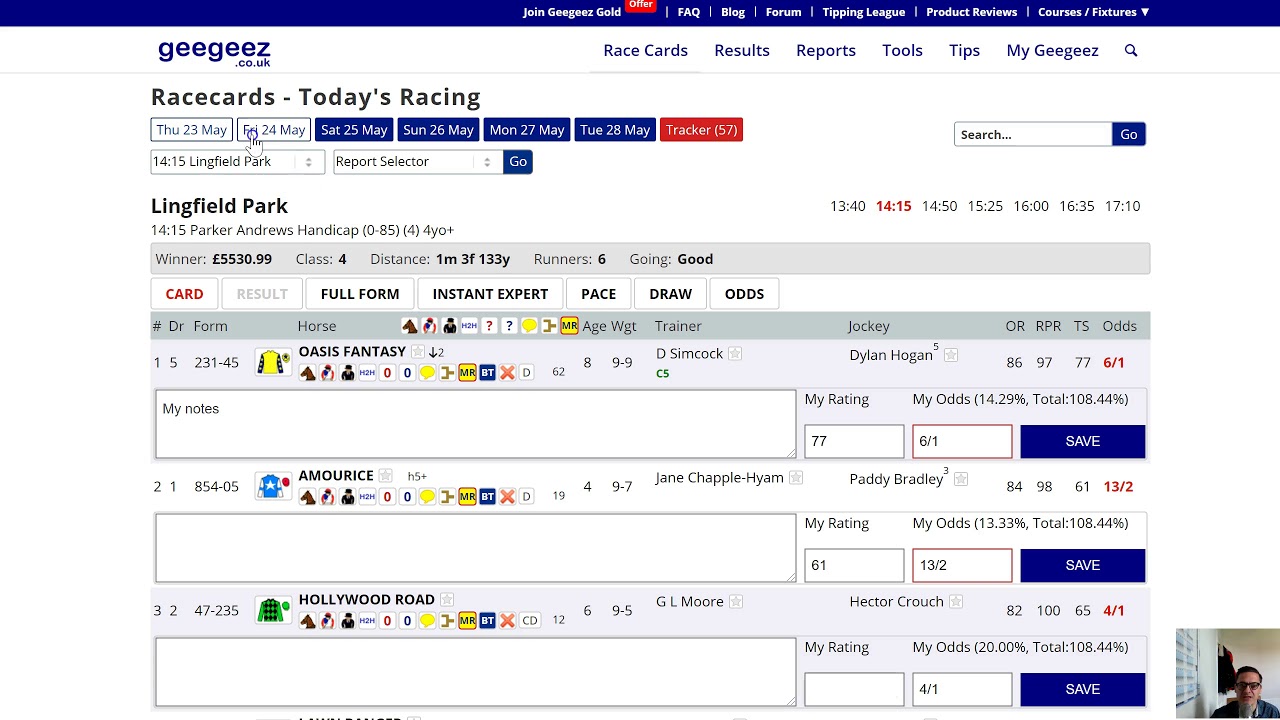Jump to the 13:40 race time

coord(848,206)
